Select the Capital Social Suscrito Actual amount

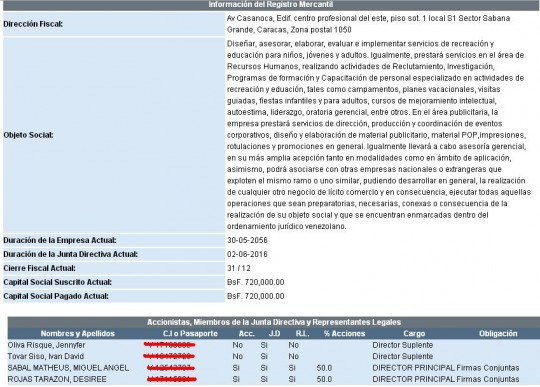[256, 282]
